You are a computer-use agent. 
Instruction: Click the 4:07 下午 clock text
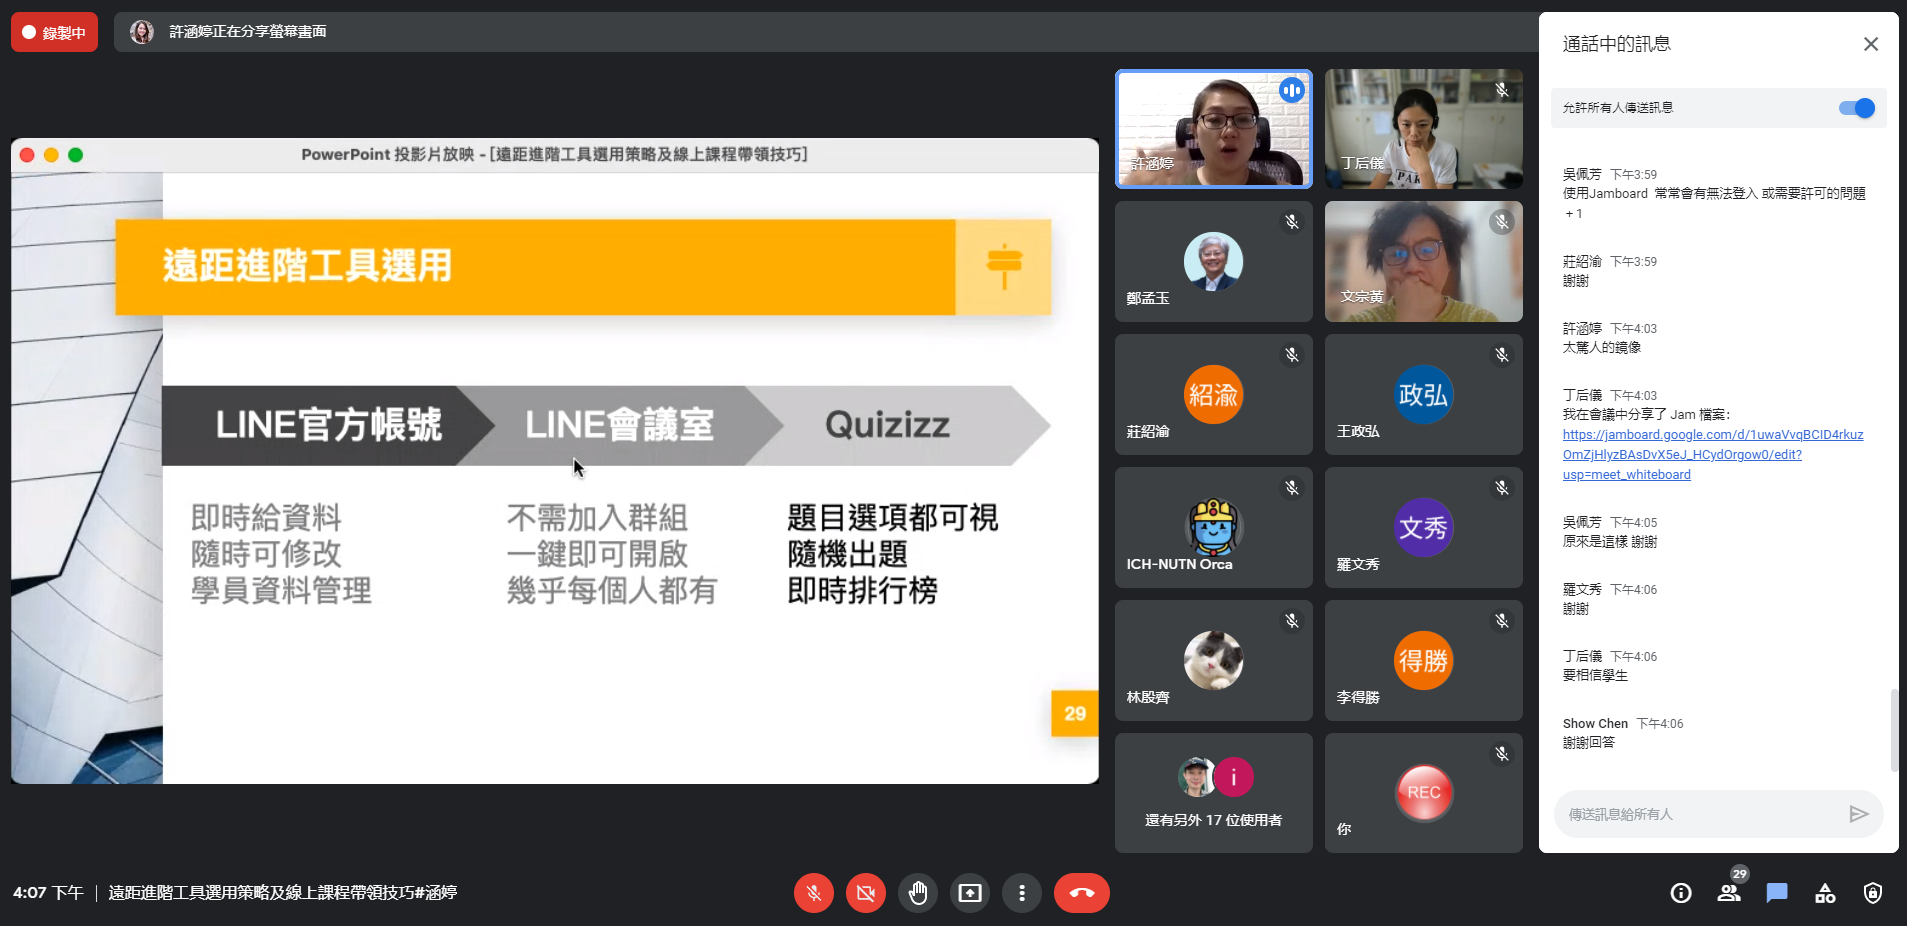[x=48, y=893]
